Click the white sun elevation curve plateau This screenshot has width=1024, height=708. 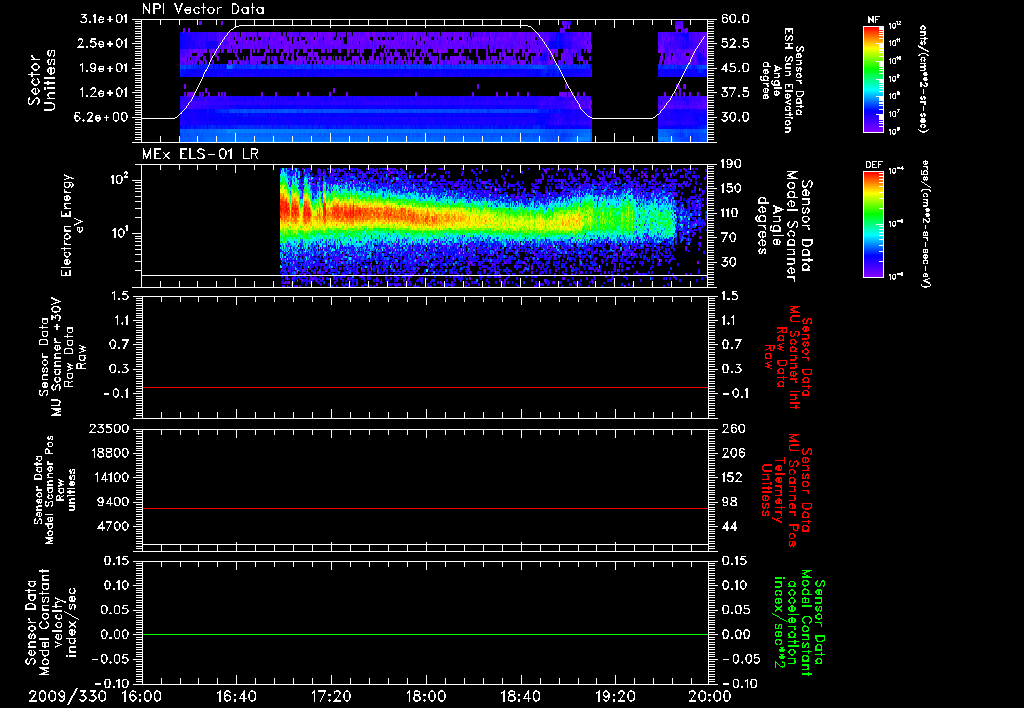pyautogui.click(x=382, y=26)
